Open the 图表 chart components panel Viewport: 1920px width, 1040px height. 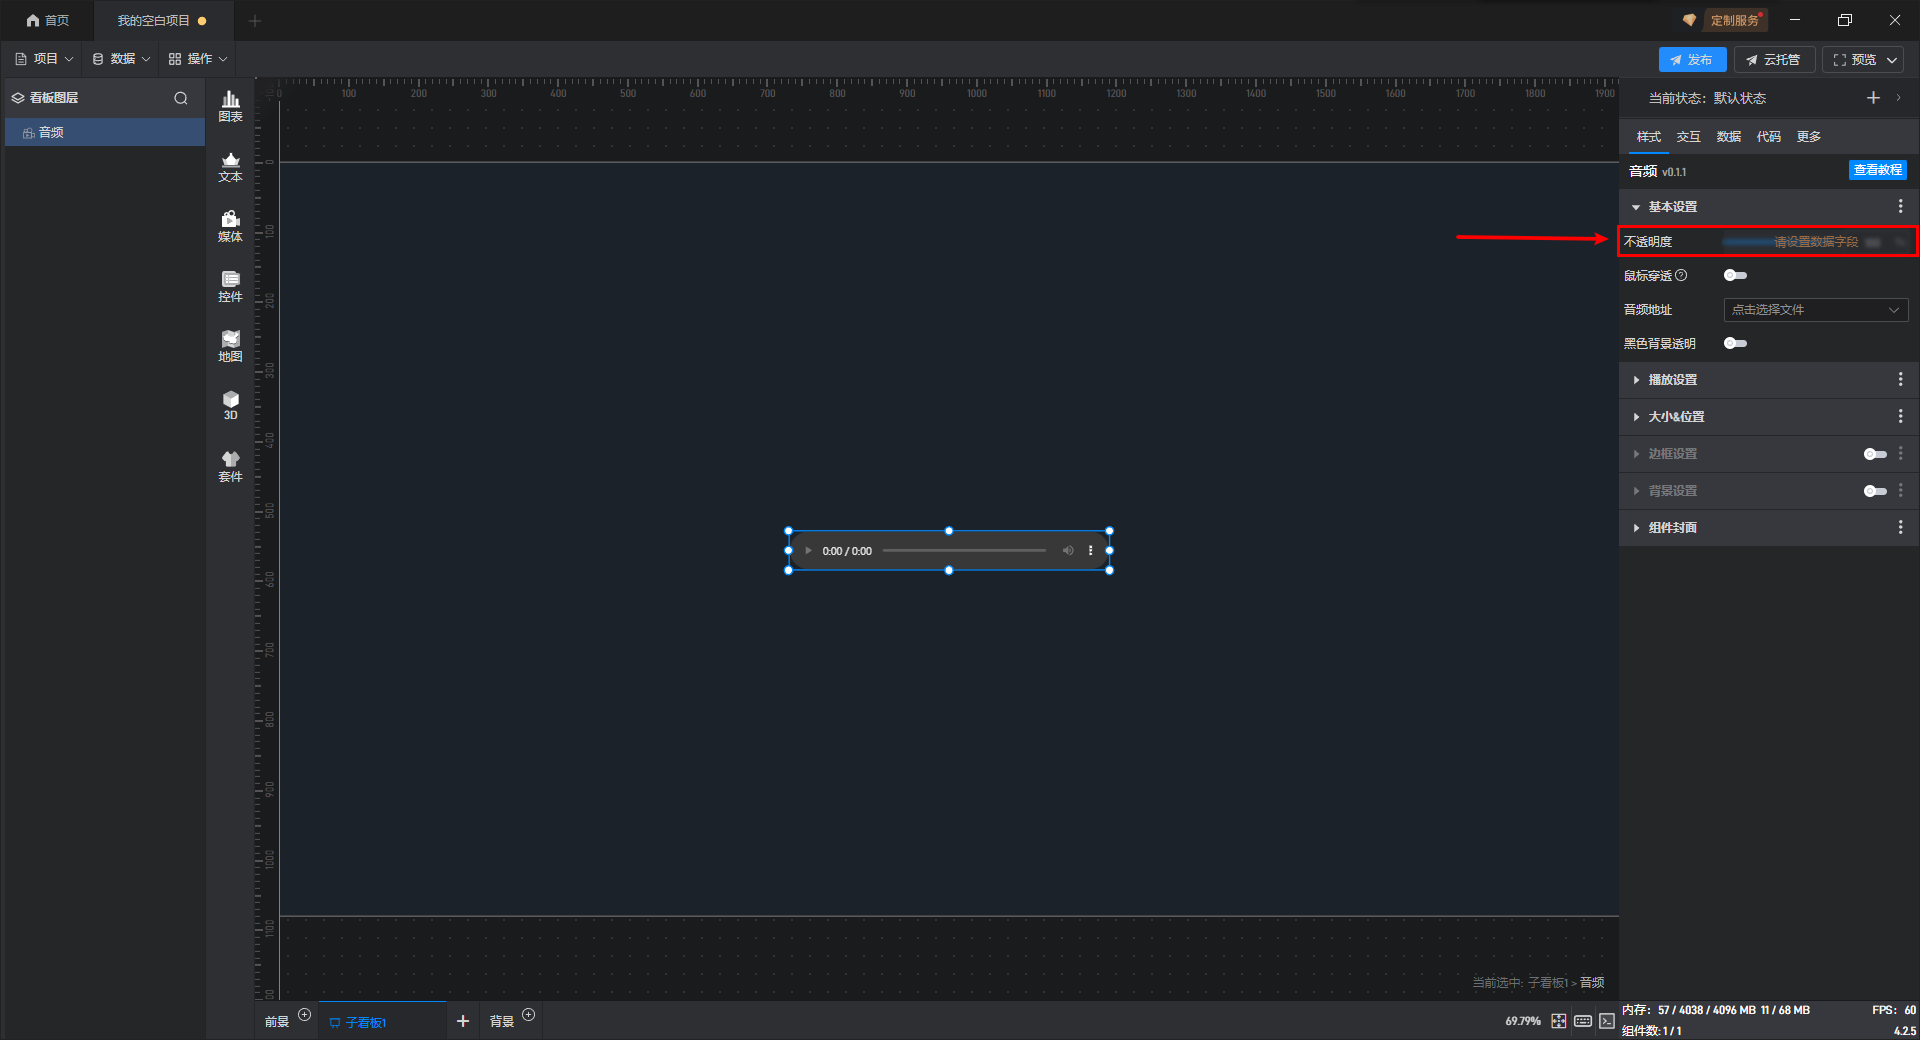point(230,106)
